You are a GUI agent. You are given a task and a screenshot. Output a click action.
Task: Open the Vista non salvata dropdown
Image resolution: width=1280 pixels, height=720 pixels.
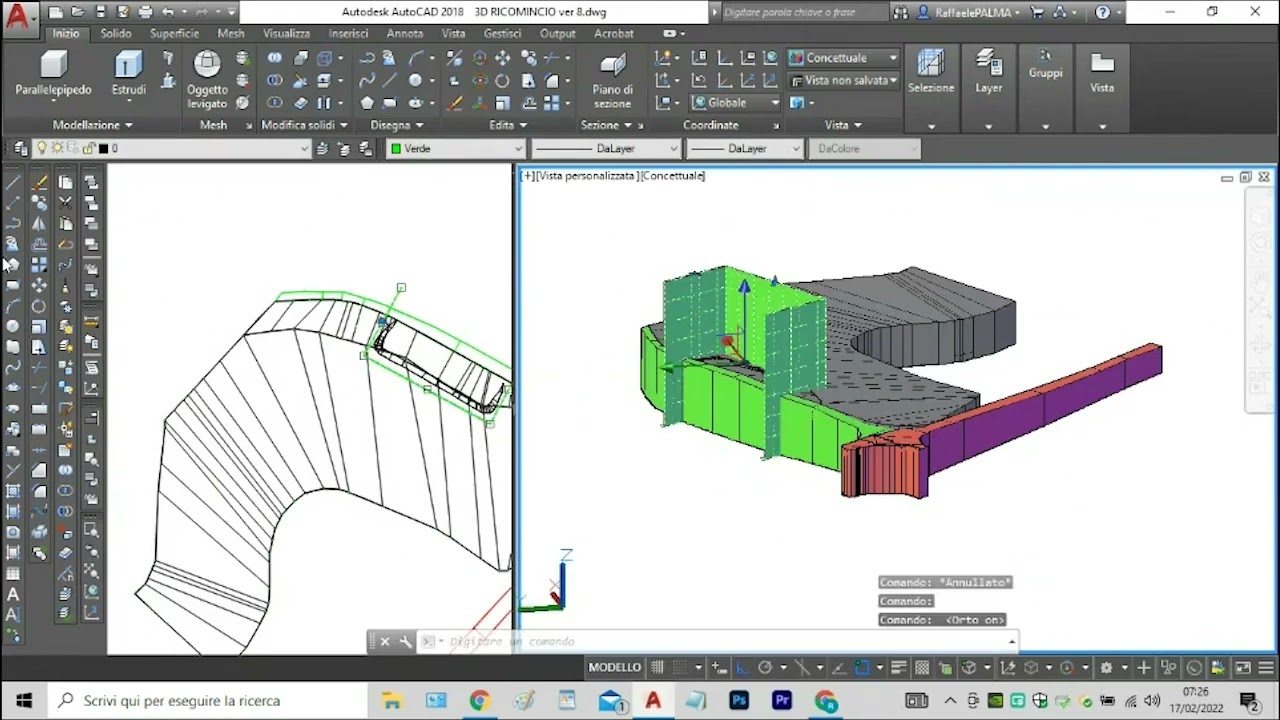pyautogui.click(x=843, y=80)
